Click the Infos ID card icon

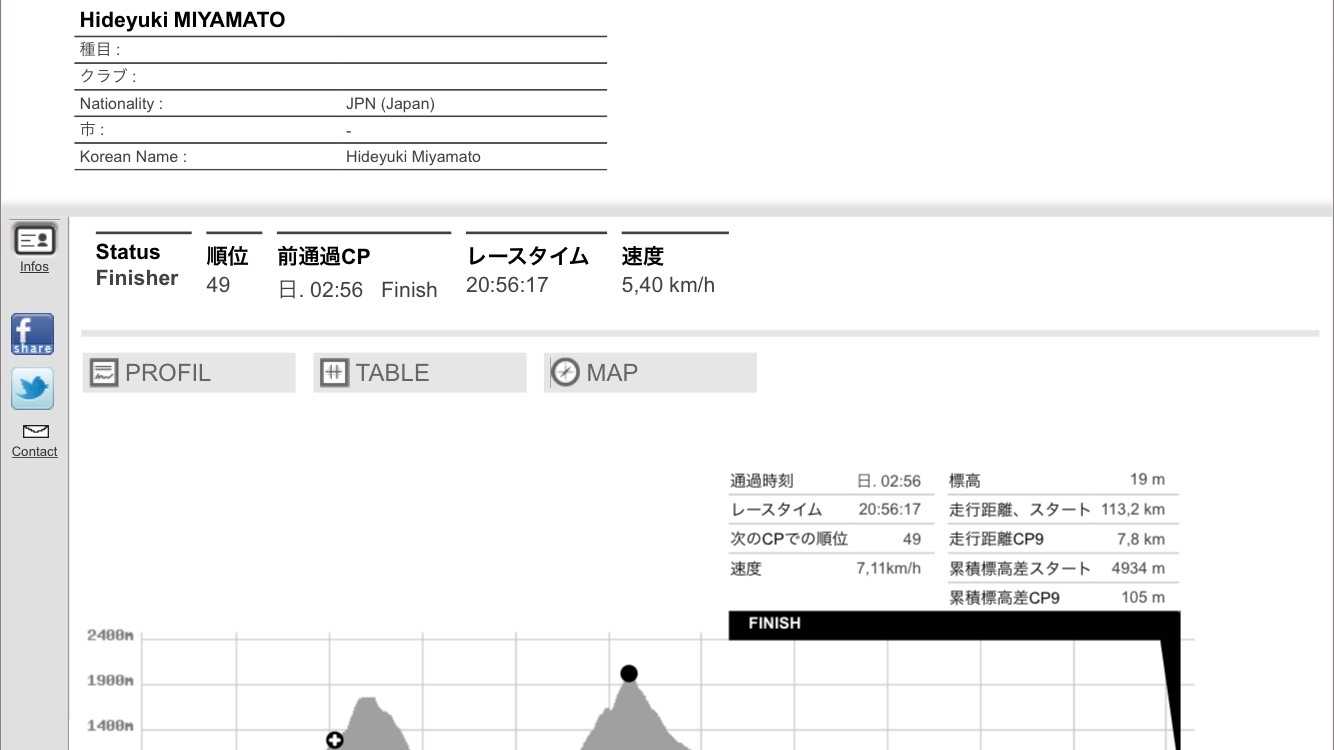(34, 240)
